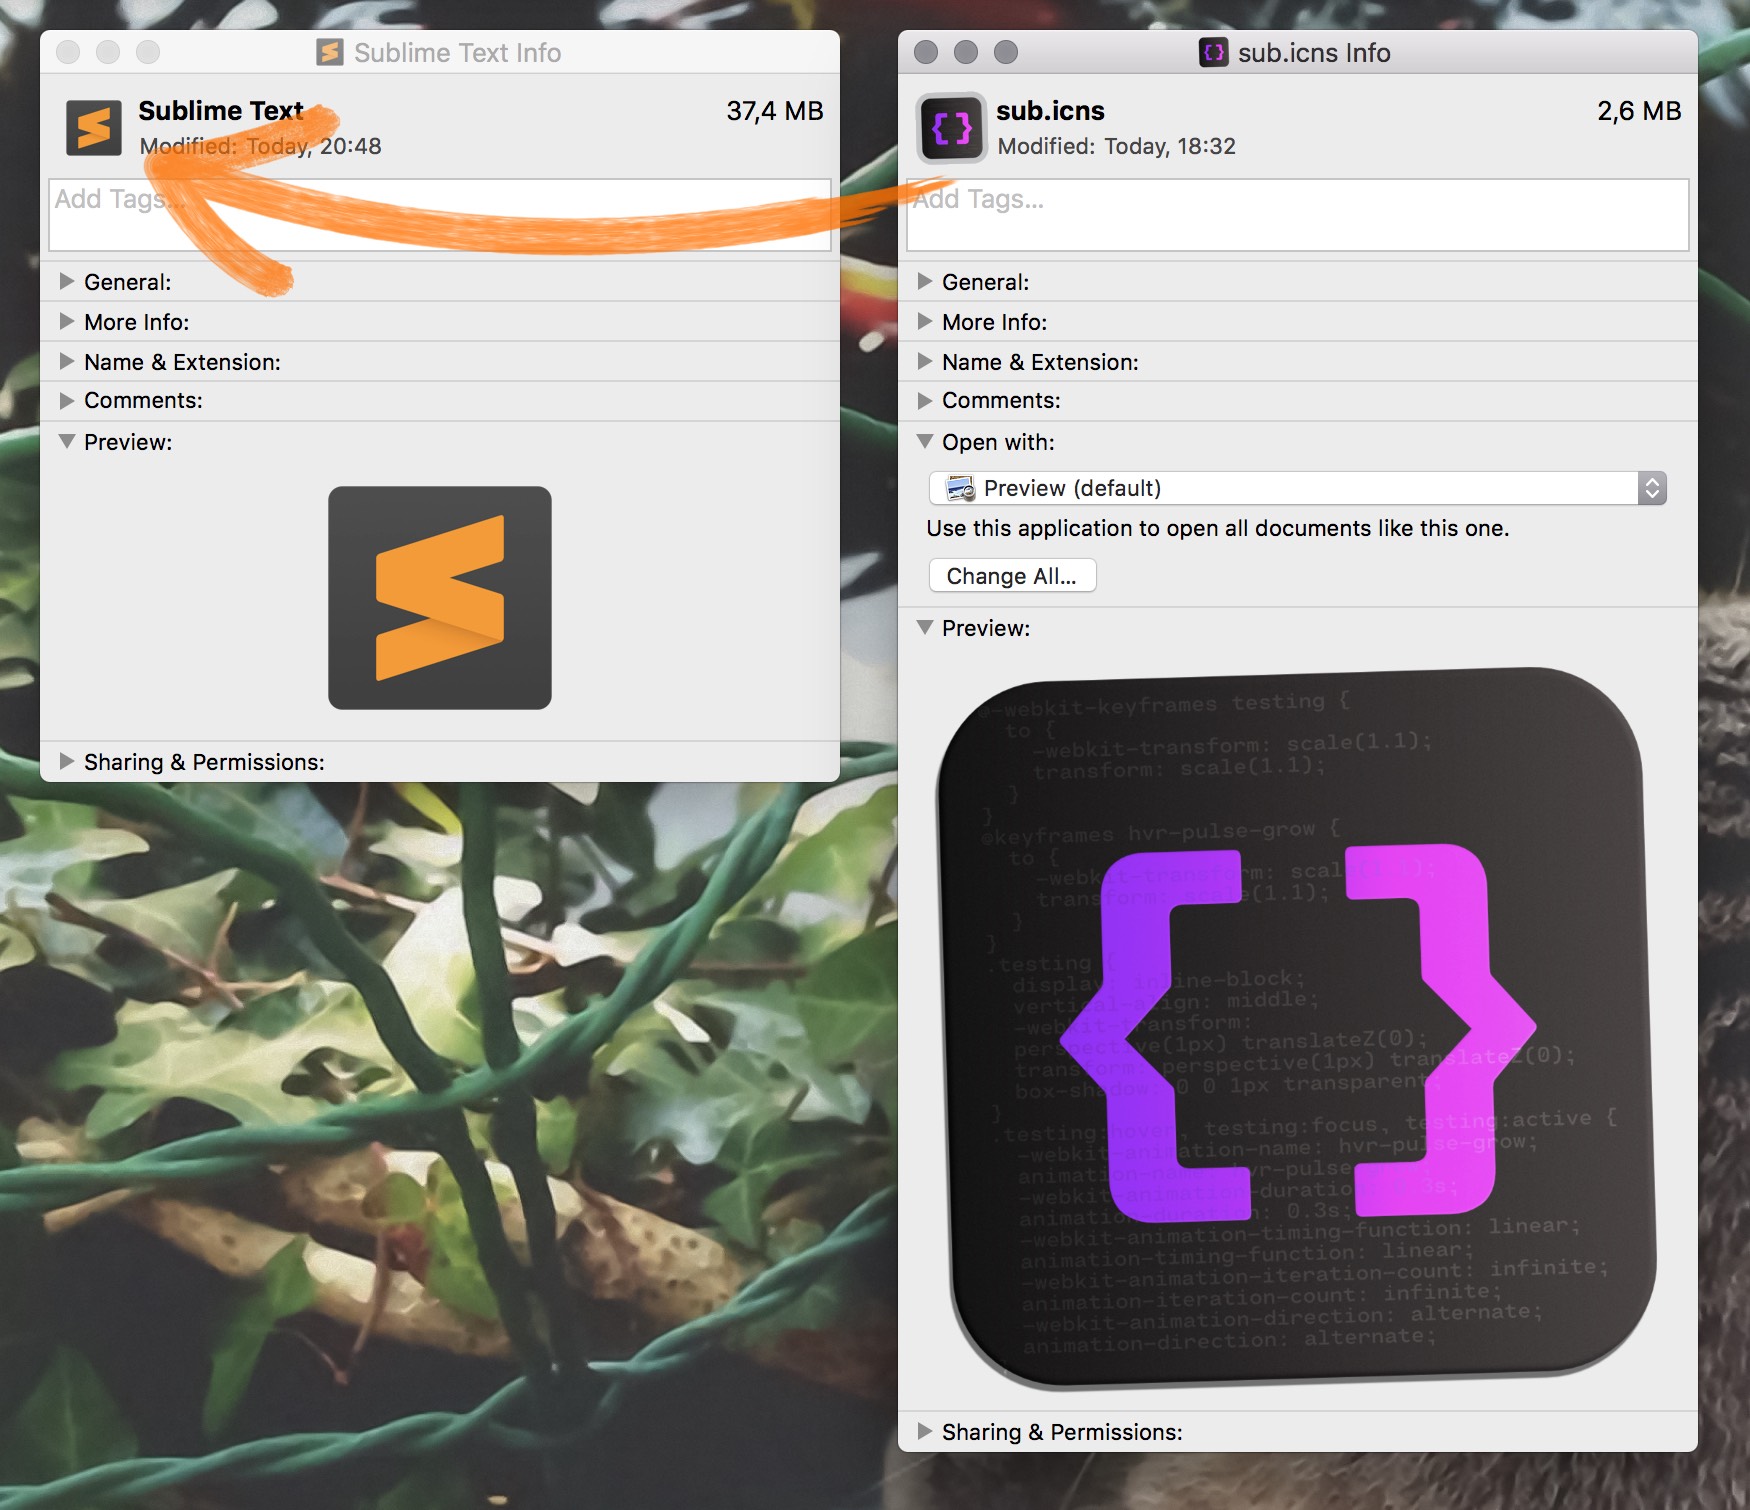Click the large Sublime Text preview image
Viewport: 1750px width, 1510px height.
[440, 598]
